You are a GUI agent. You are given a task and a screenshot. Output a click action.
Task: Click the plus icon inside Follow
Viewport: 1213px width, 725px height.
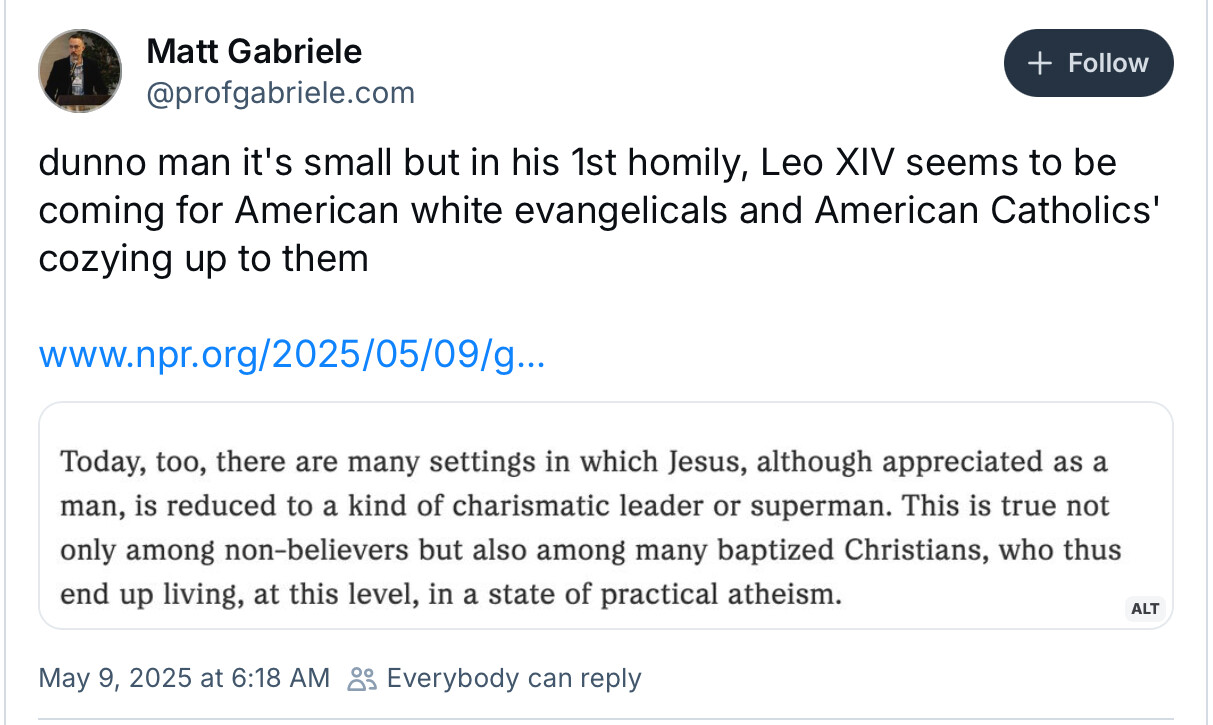click(x=1040, y=64)
